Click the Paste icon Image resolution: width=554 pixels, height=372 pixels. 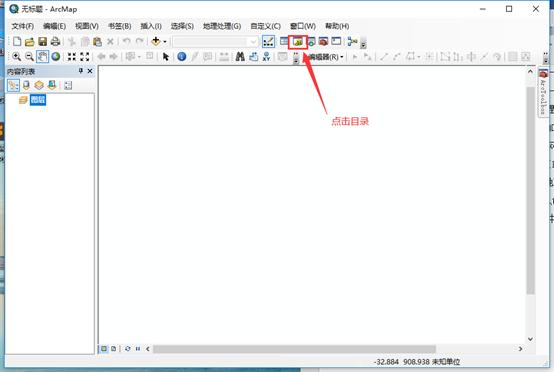point(97,42)
